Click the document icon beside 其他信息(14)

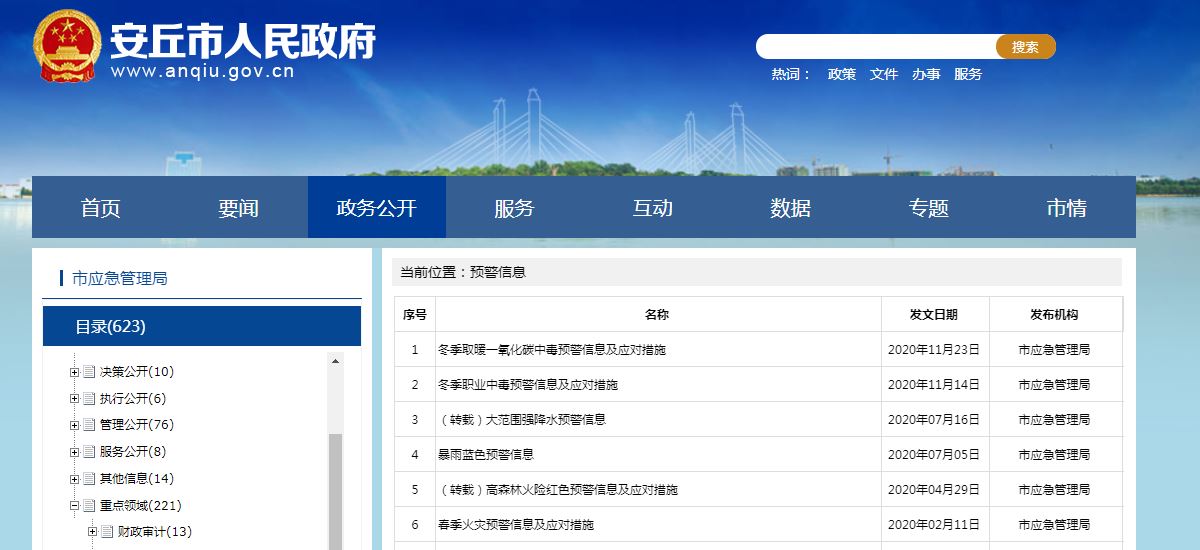point(89,479)
